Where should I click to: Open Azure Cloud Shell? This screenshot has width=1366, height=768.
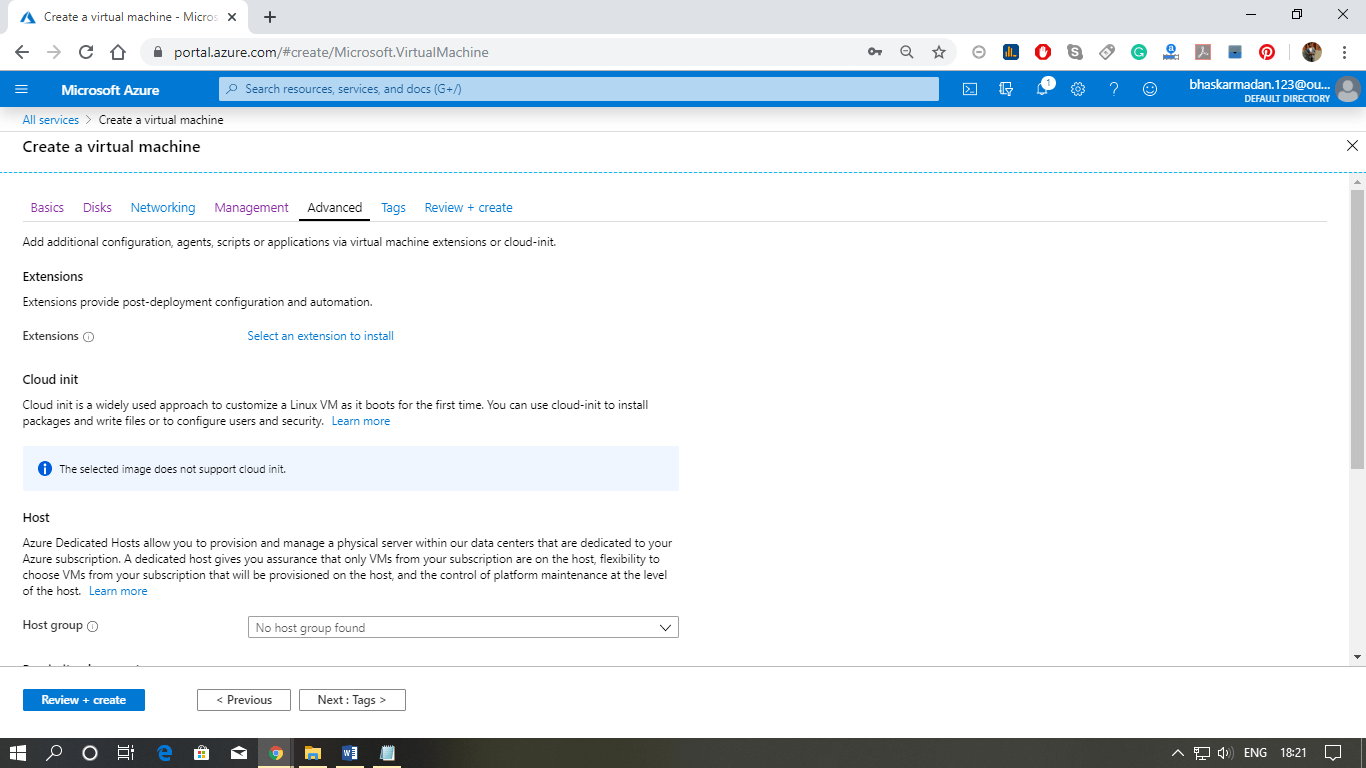click(968, 88)
